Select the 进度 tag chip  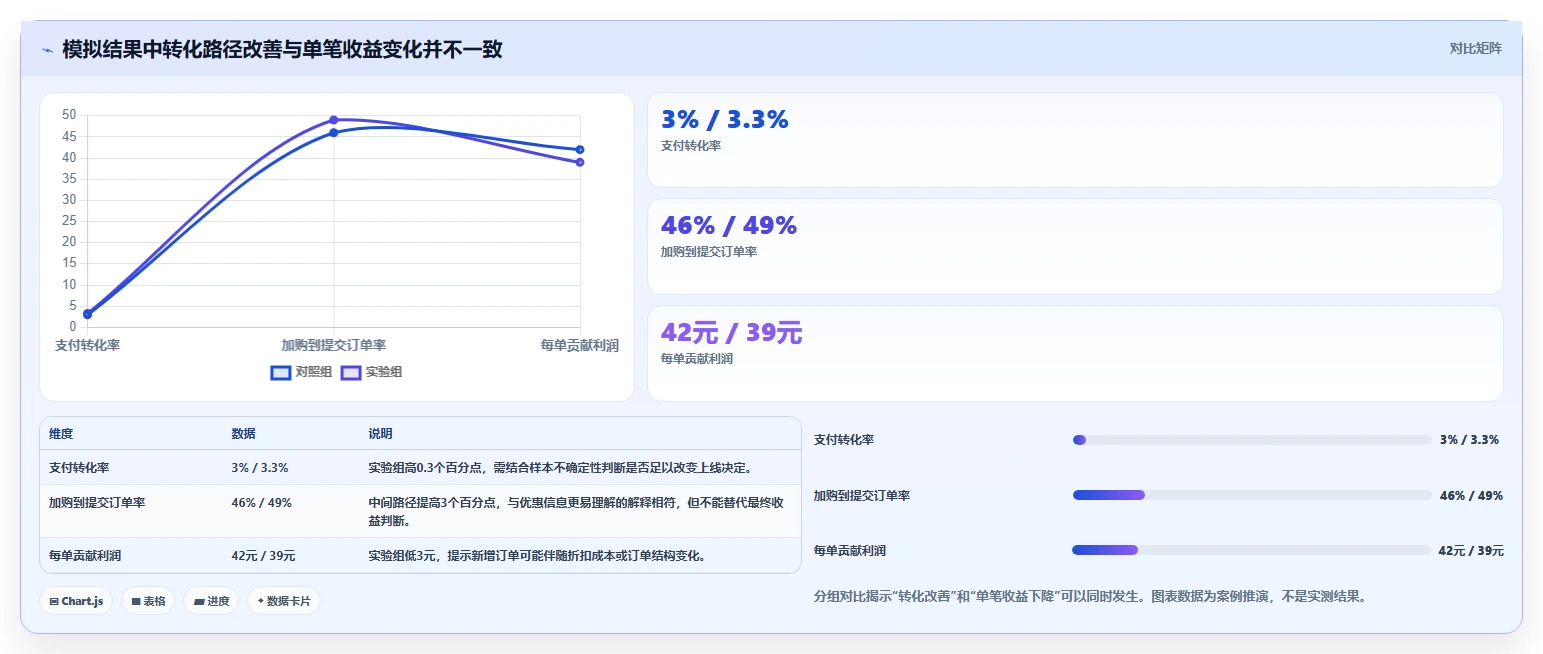pos(211,601)
